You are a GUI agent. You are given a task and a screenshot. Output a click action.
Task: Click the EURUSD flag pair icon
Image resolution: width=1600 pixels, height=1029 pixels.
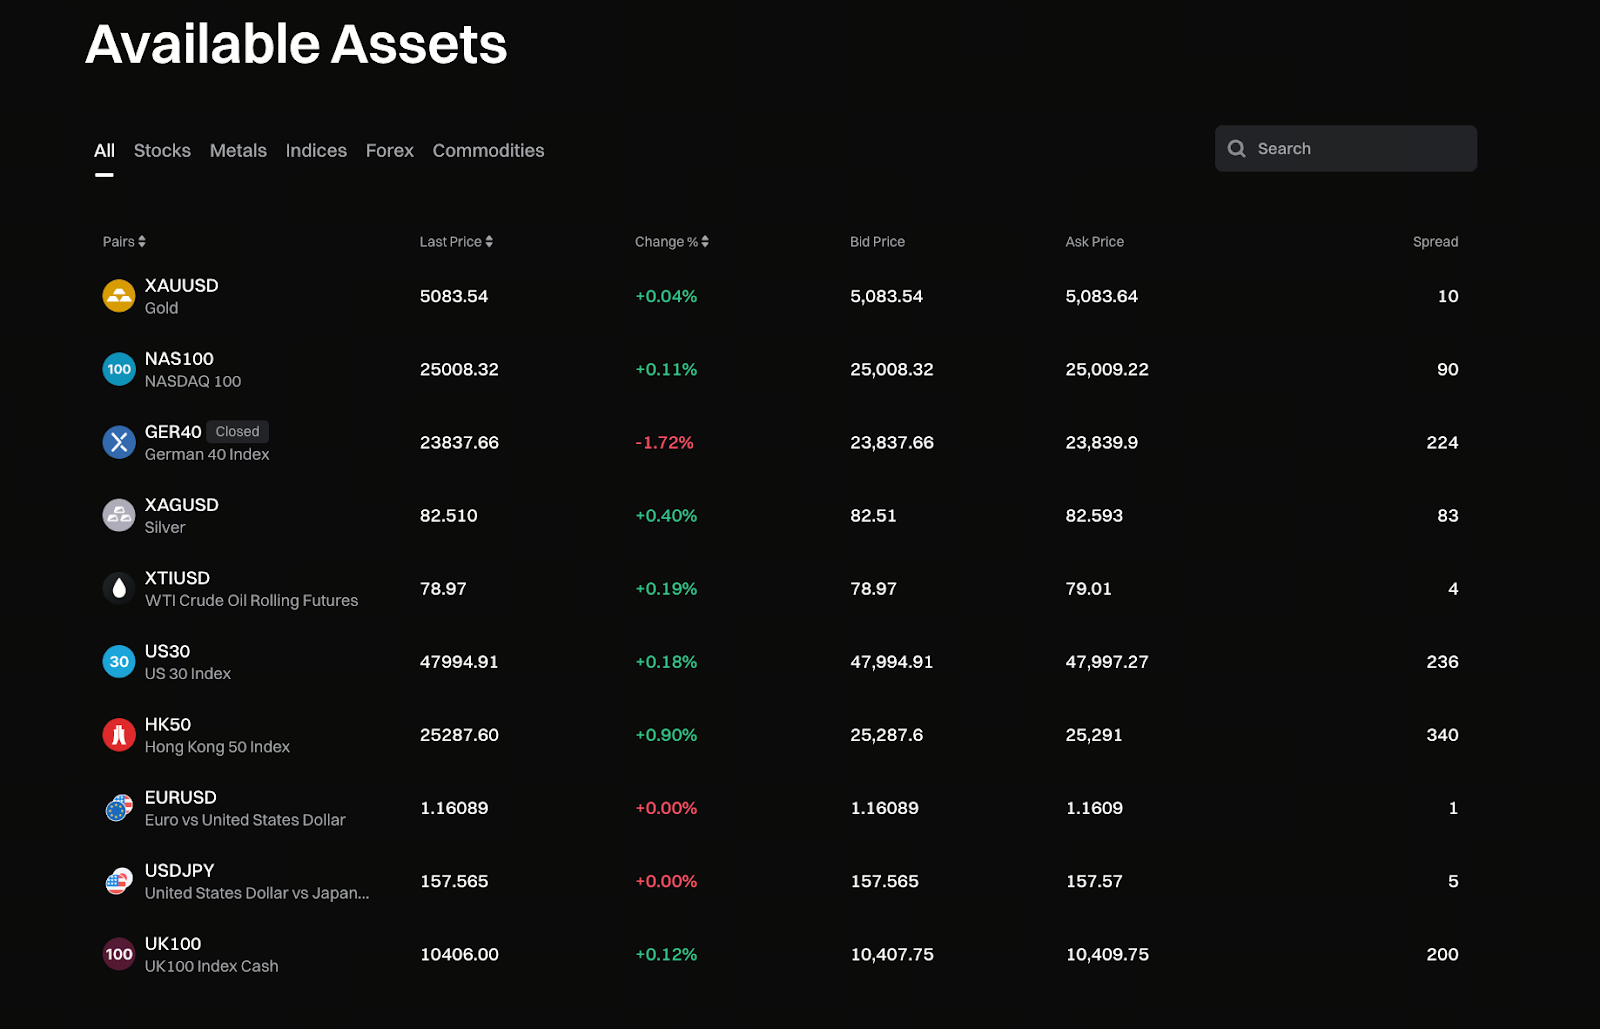[119, 808]
